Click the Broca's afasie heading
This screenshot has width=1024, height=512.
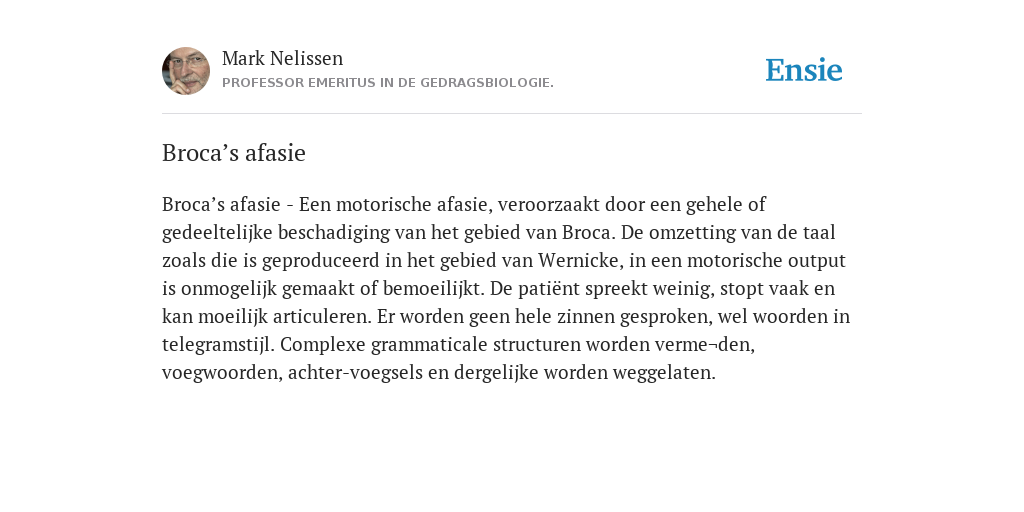click(234, 153)
